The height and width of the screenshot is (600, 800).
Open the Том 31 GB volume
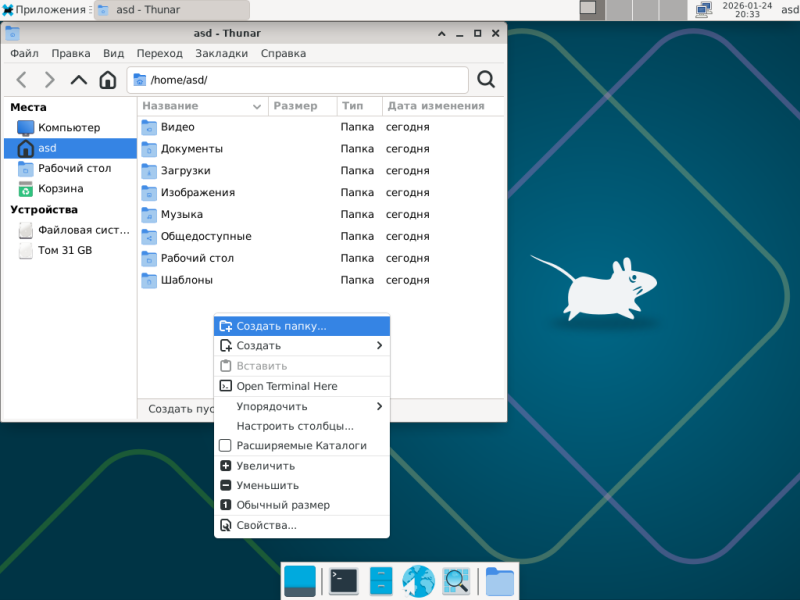(70, 251)
